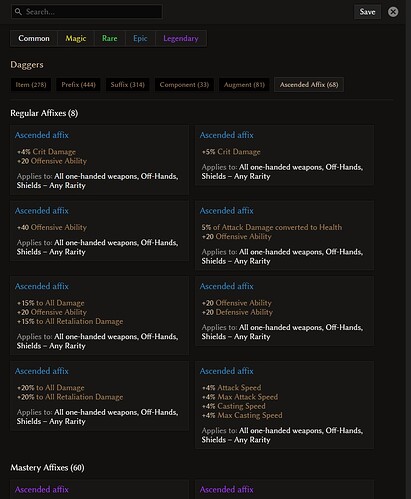Click the Save button

(x=367, y=12)
